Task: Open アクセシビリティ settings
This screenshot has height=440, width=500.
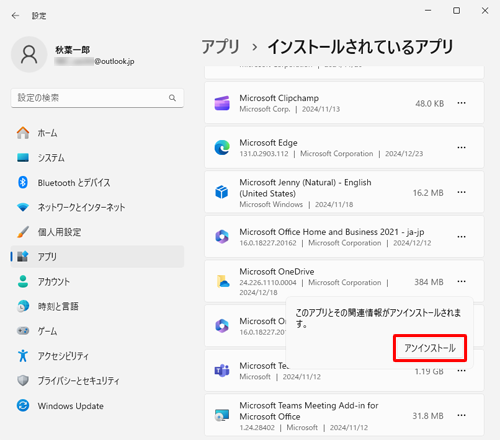Action: [x=97, y=356]
